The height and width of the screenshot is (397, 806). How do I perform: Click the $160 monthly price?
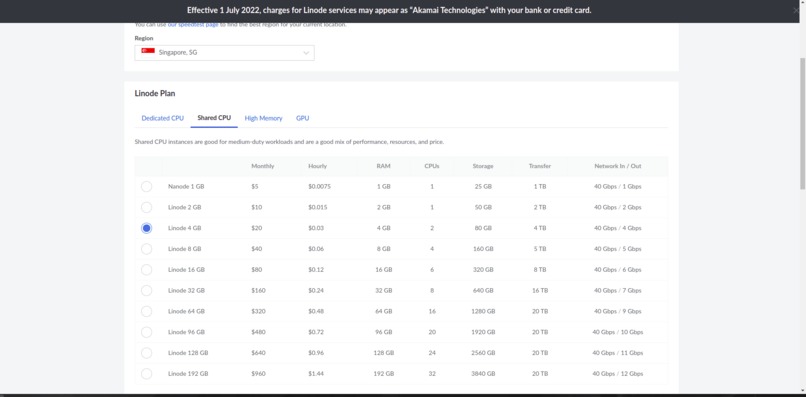click(x=259, y=291)
